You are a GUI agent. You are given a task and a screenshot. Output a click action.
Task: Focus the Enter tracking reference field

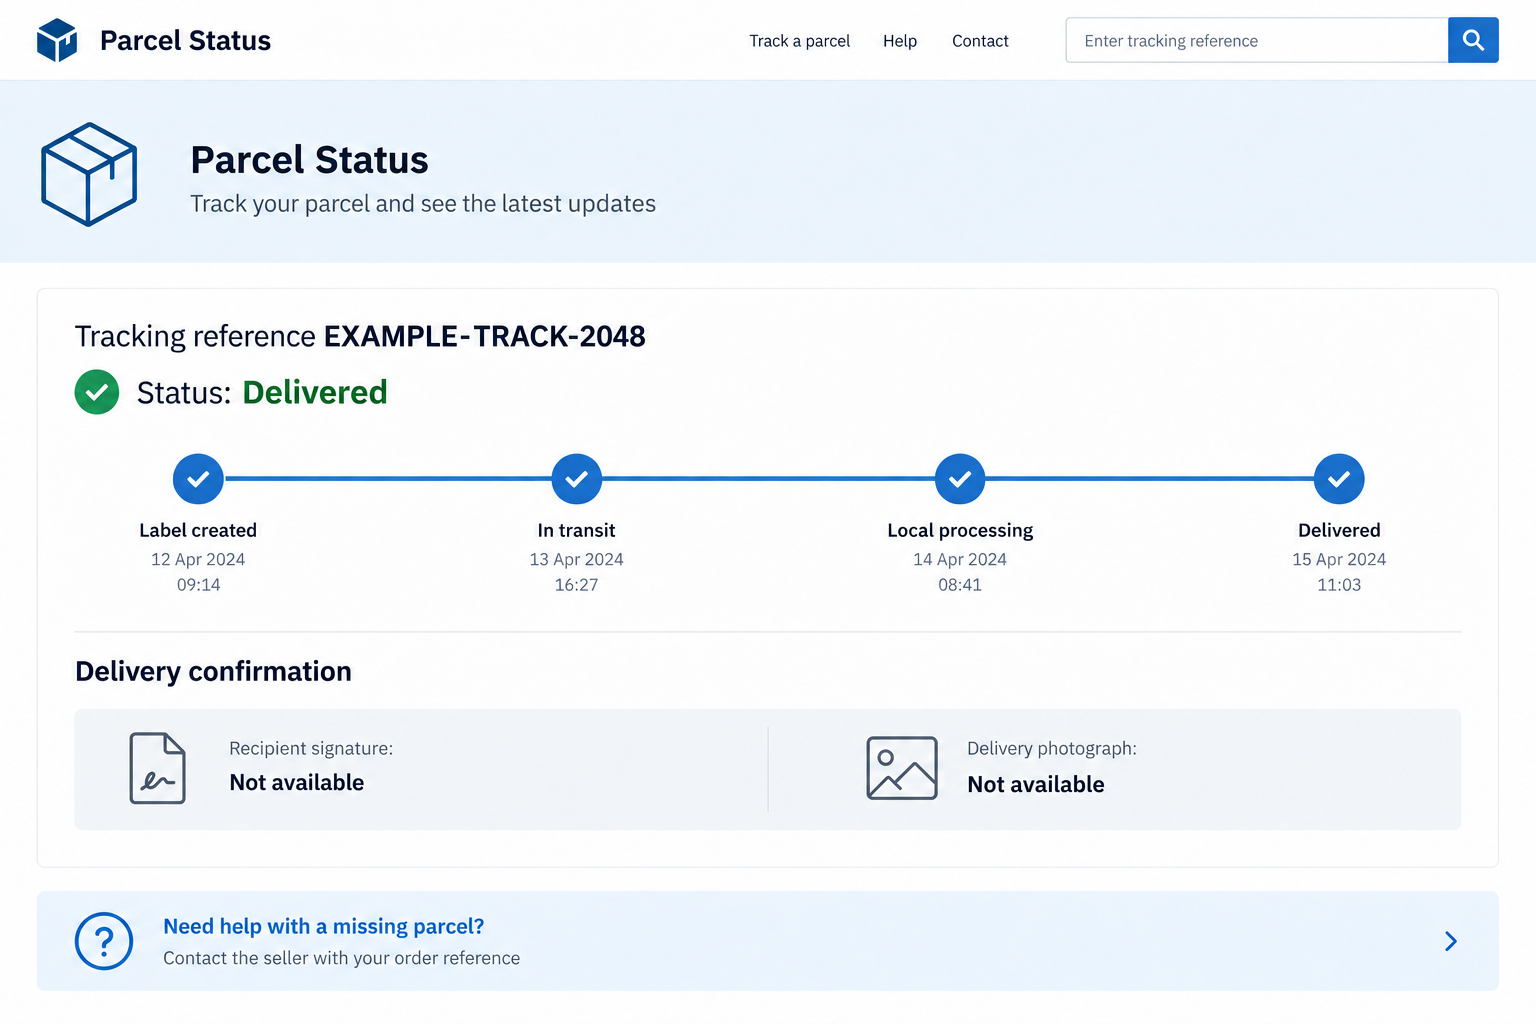[x=1257, y=40]
